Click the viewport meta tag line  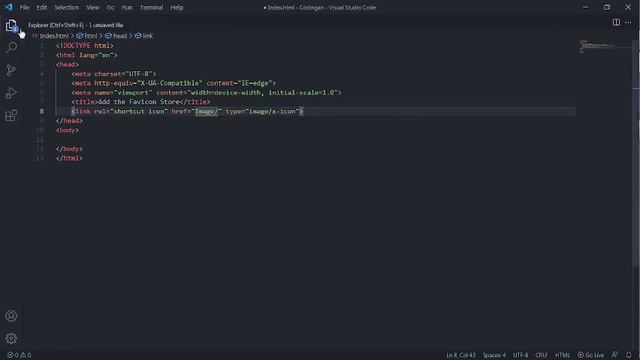click(207, 93)
